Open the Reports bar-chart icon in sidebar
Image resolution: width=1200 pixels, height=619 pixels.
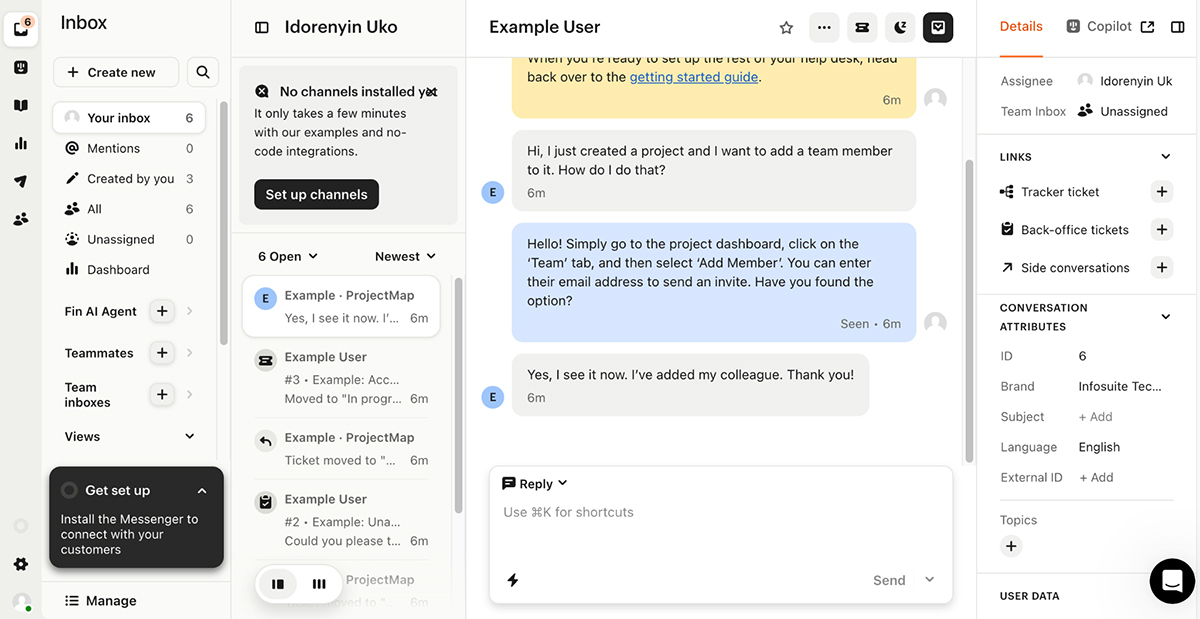pyautogui.click(x=22, y=143)
